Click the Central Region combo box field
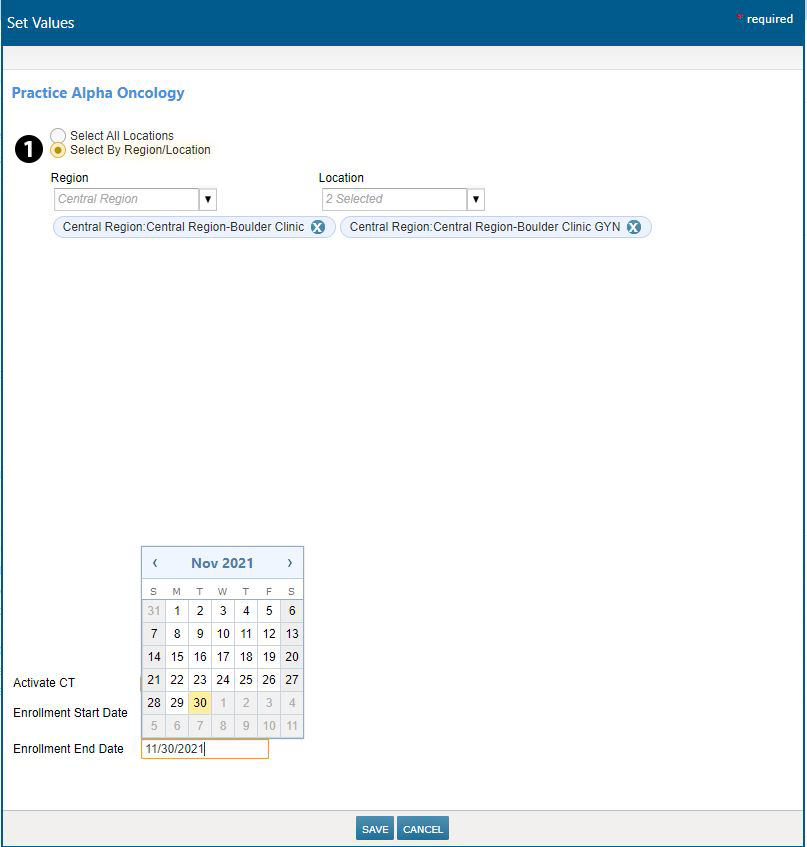The image size is (807, 847). tap(126, 199)
